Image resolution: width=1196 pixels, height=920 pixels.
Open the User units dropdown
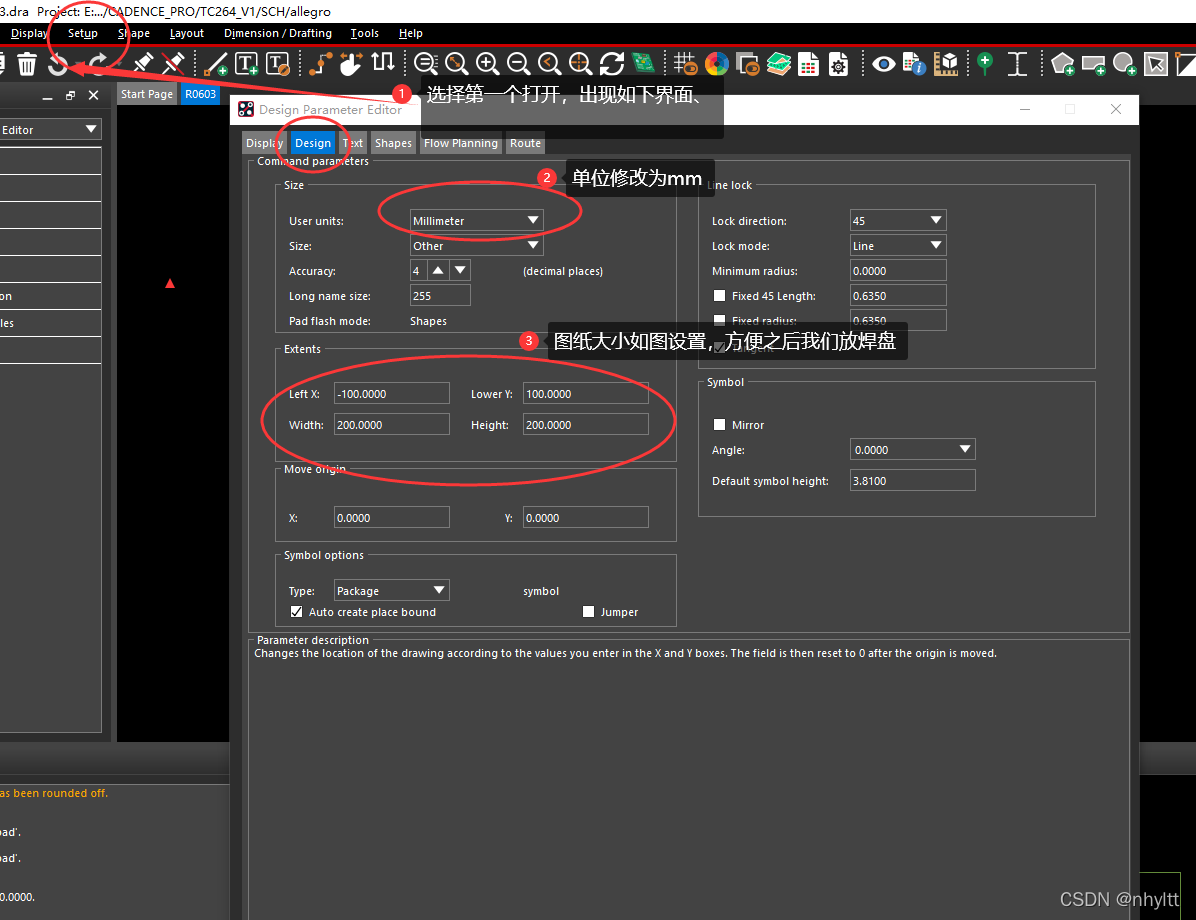tap(477, 221)
